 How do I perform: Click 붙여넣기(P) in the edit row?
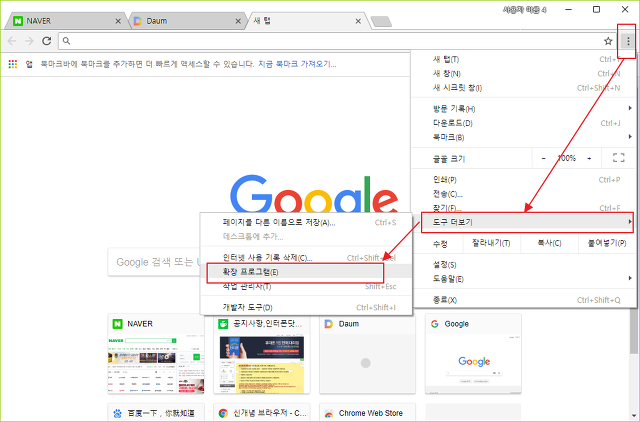click(x=607, y=244)
